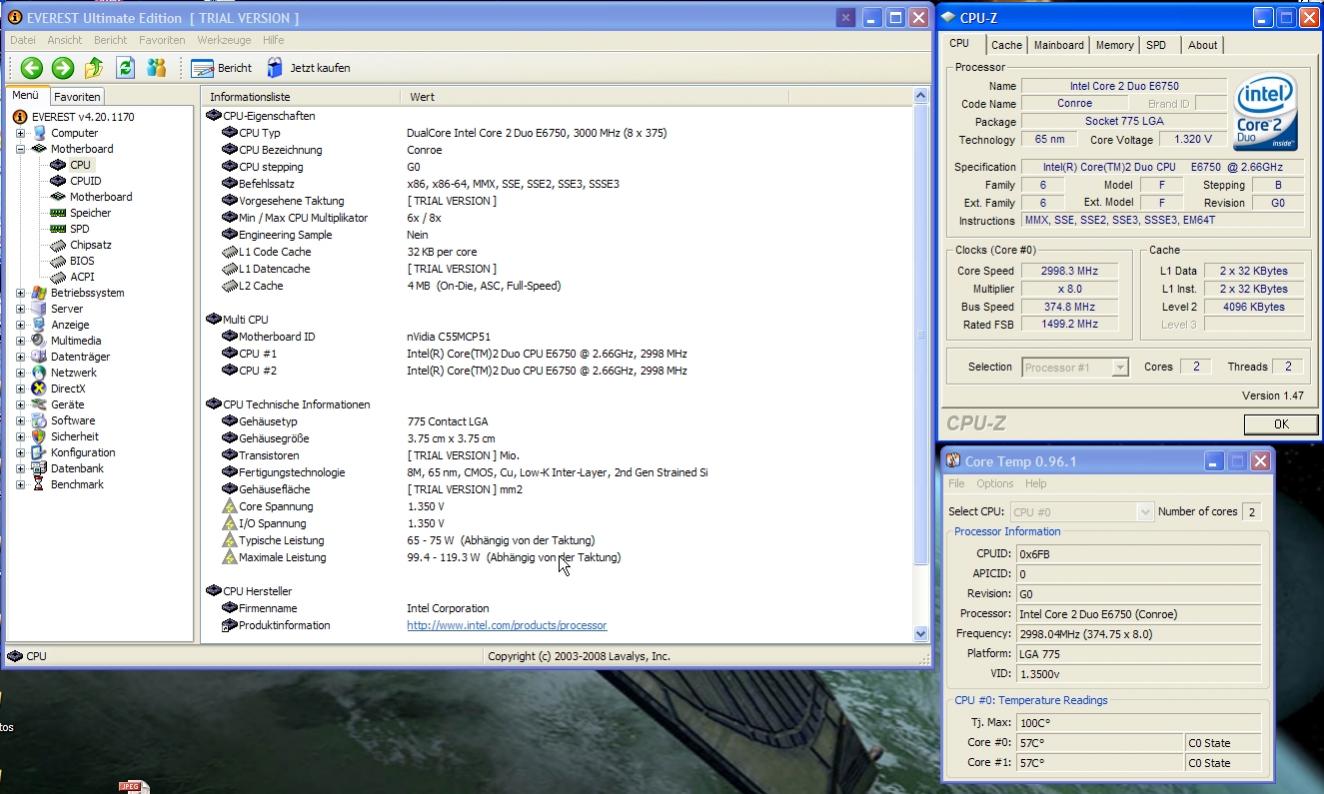Viewport: 1324px width, 794px height.
Task: Click the Wert column header
Action: [x=594, y=97]
